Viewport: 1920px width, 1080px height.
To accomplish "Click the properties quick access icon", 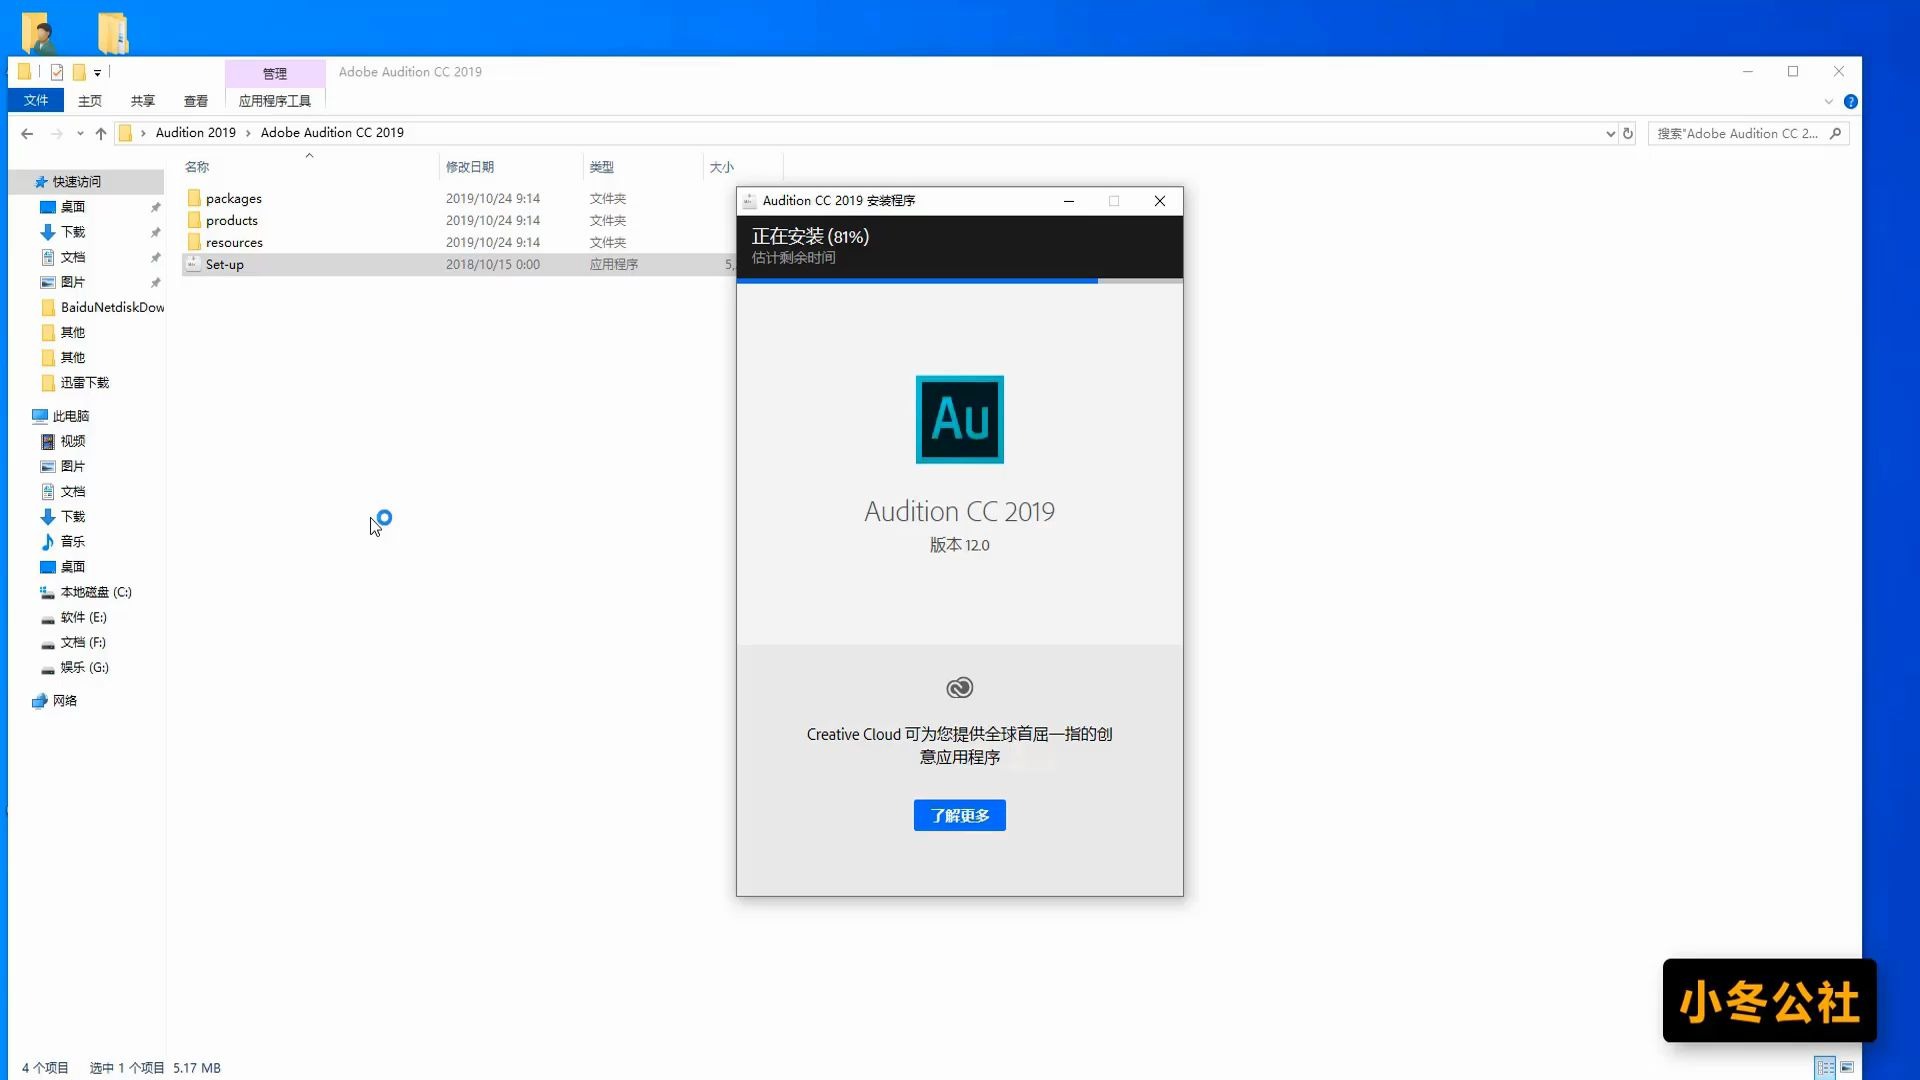I will tap(57, 72).
